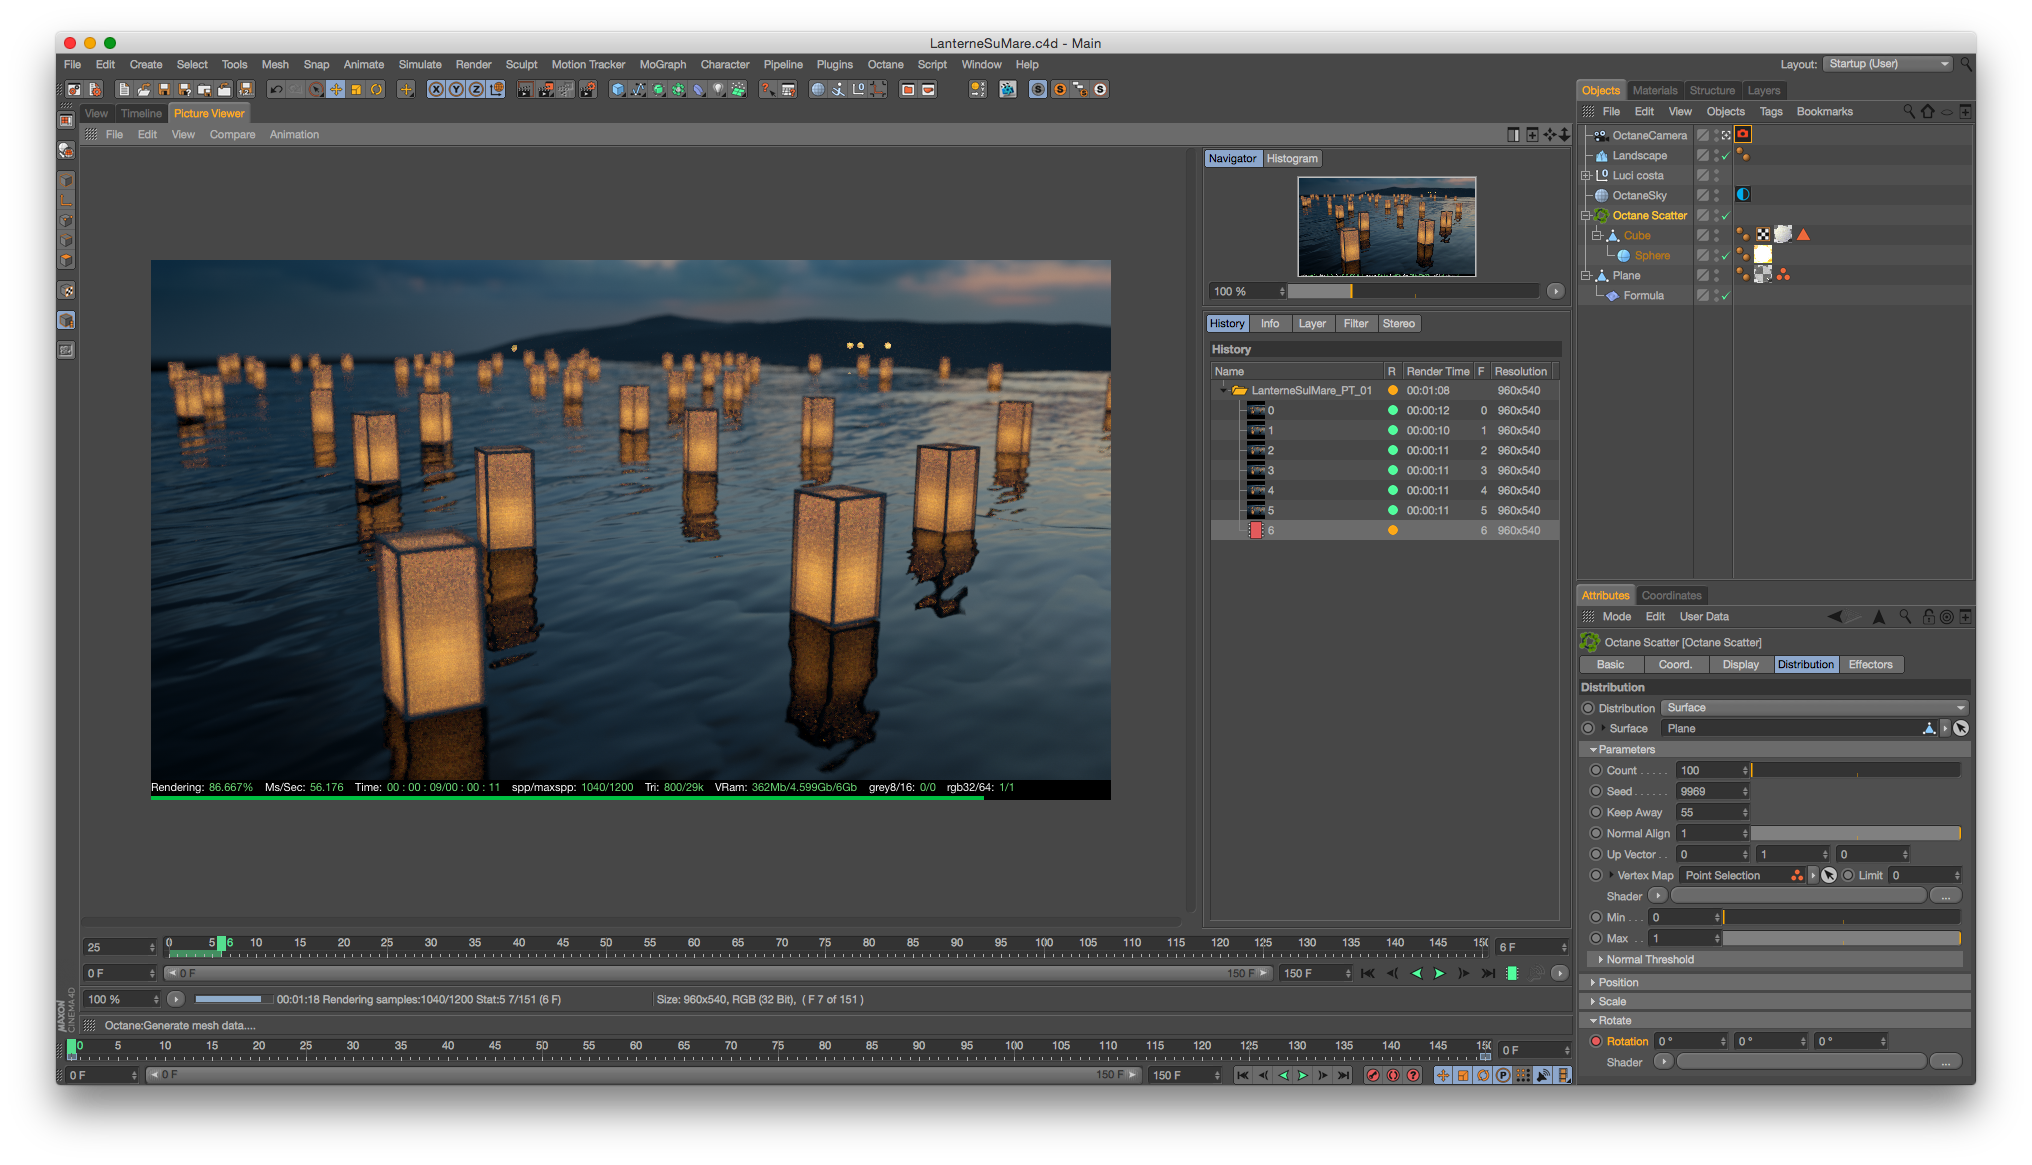Click the Play Forwards button in bottom timeline

point(1302,1075)
